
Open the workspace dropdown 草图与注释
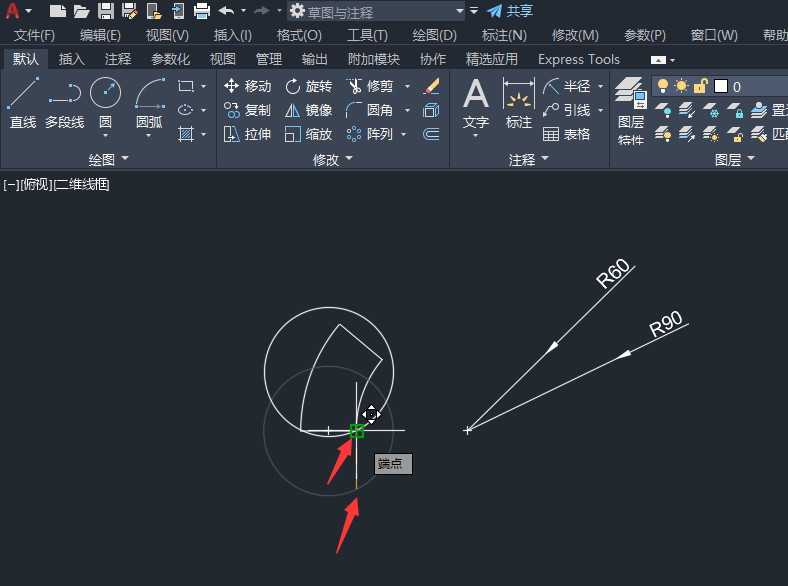click(x=376, y=12)
